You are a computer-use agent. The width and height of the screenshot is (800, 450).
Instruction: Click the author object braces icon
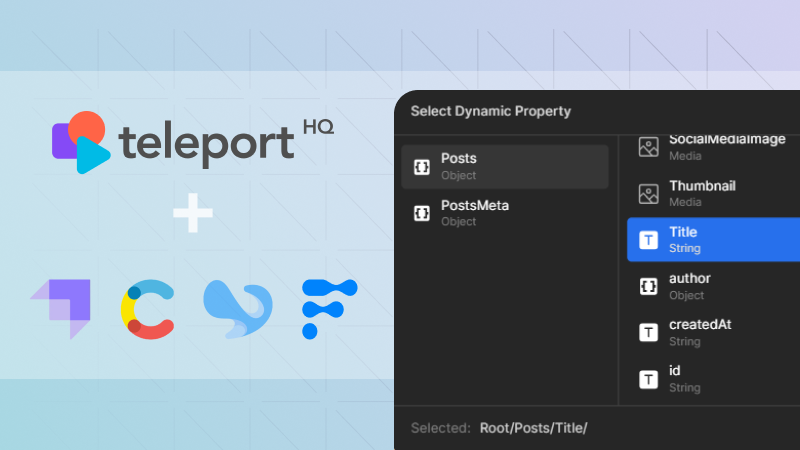click(648, 286)
